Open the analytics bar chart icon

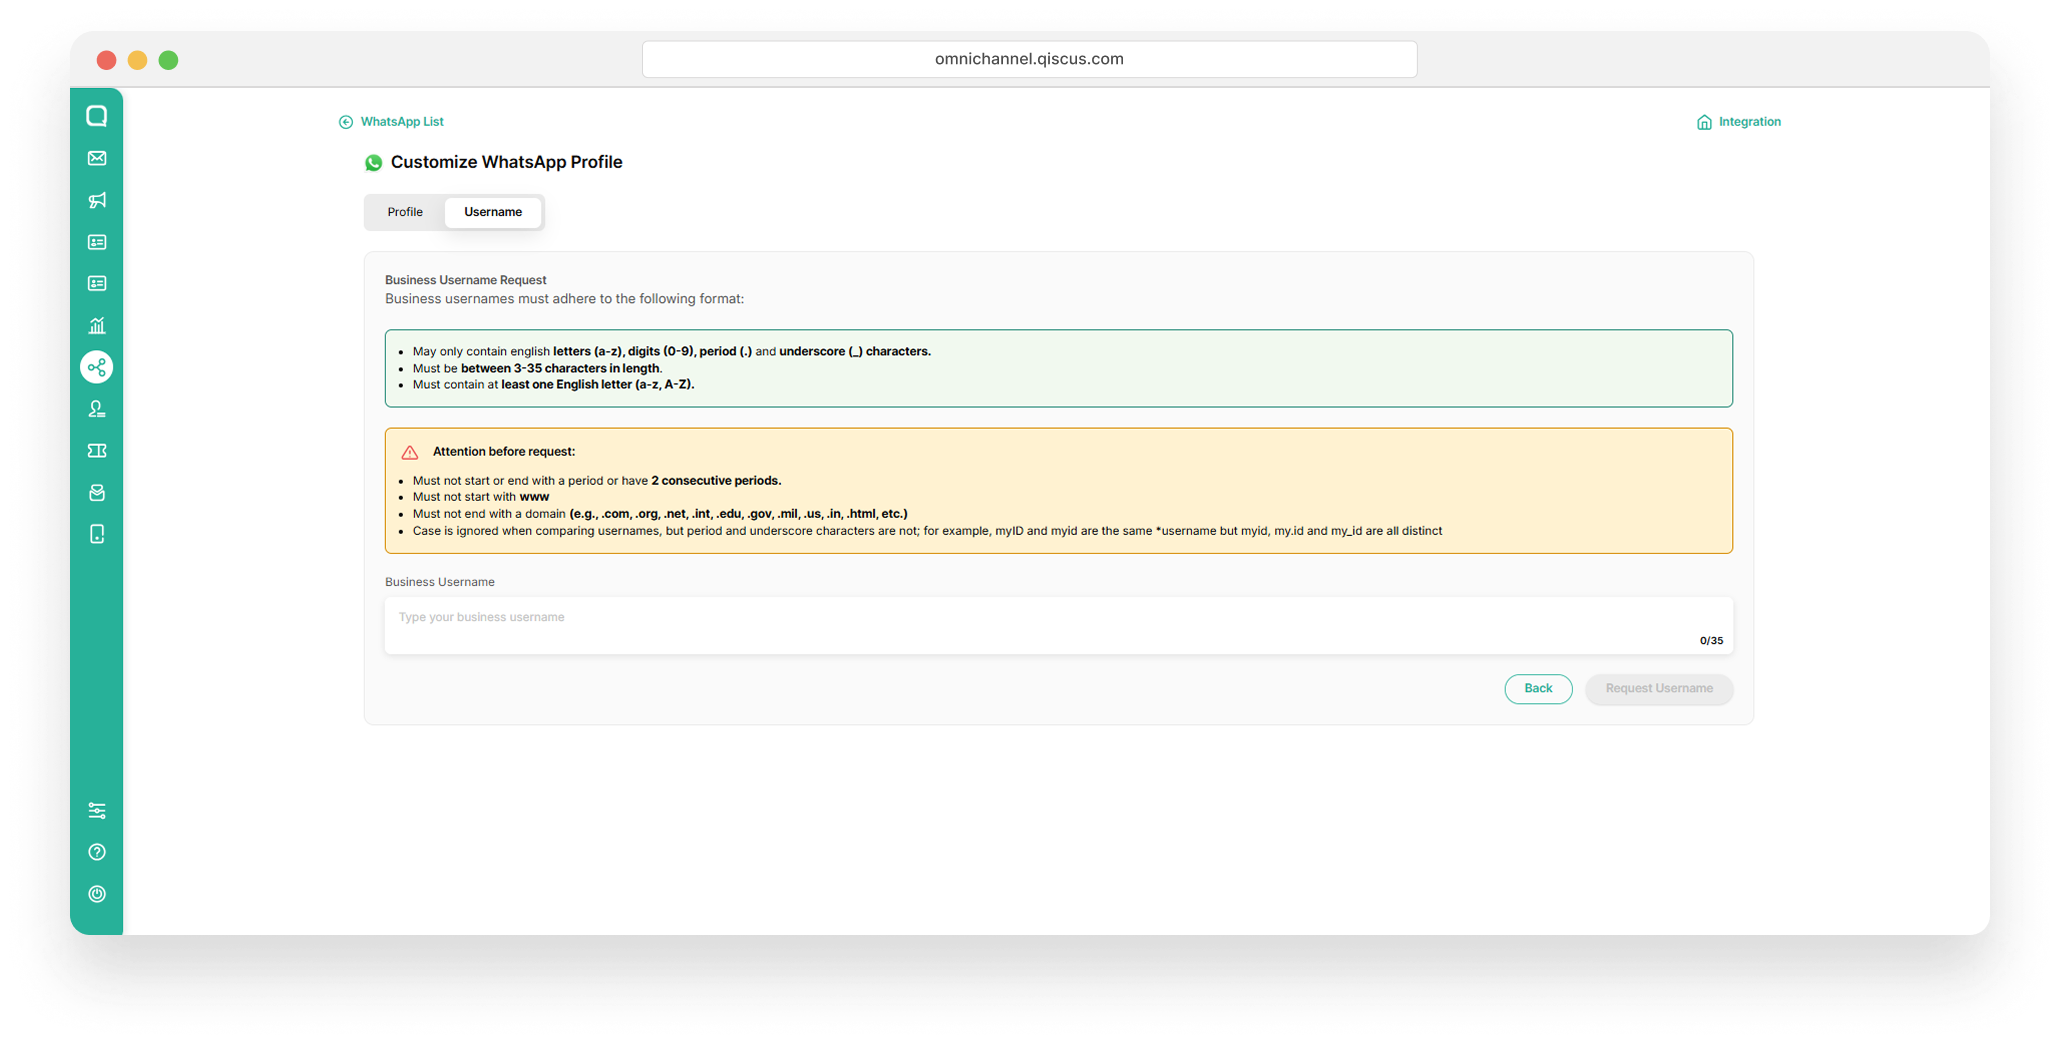97,325
